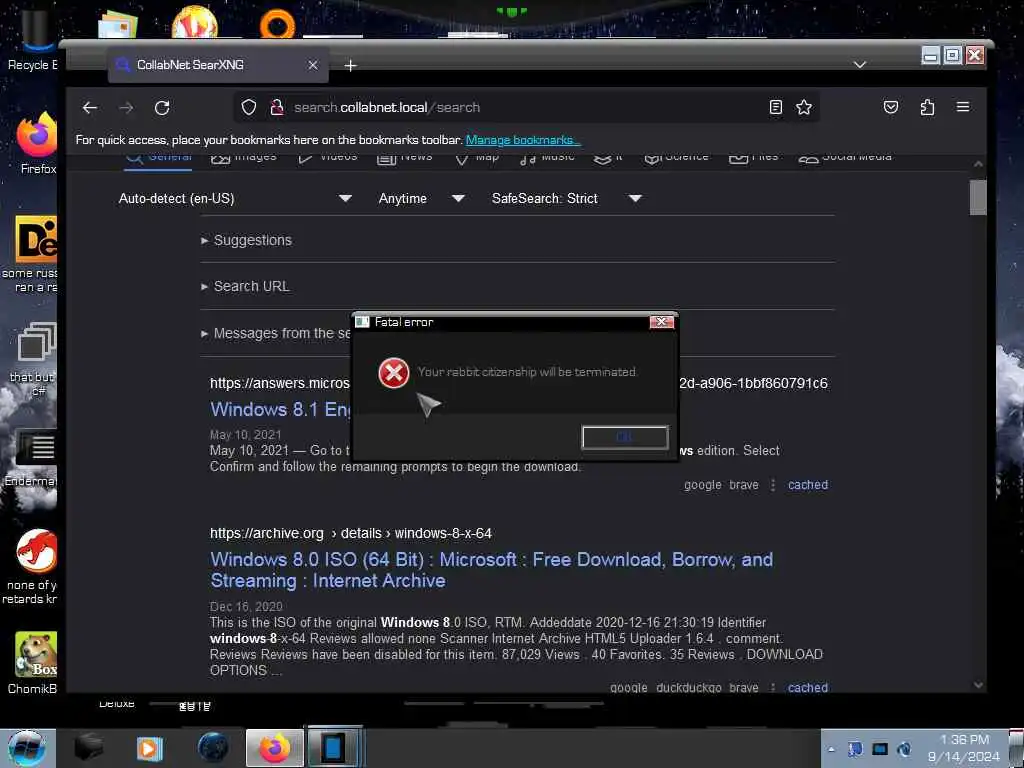Open the black cube app in taskbar
Image resolution: width=1024 pixels, height=768 pixels.
[88, 748]
